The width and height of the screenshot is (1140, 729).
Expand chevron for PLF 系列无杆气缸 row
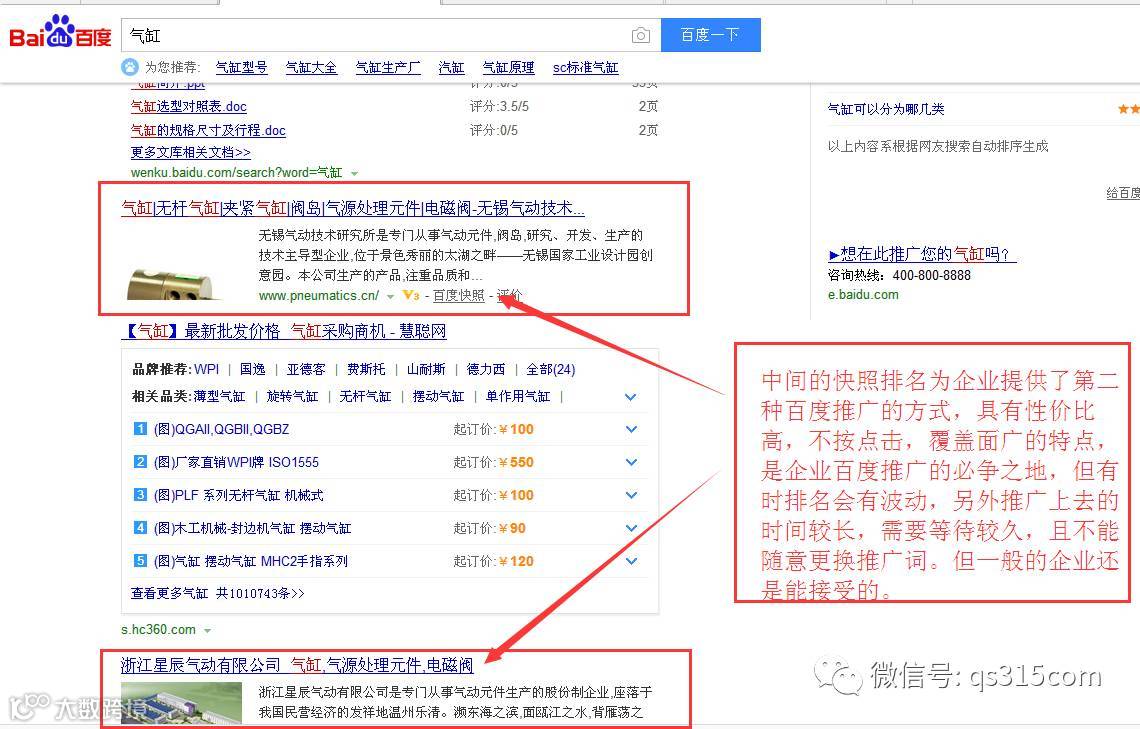(x=631, y=495)
